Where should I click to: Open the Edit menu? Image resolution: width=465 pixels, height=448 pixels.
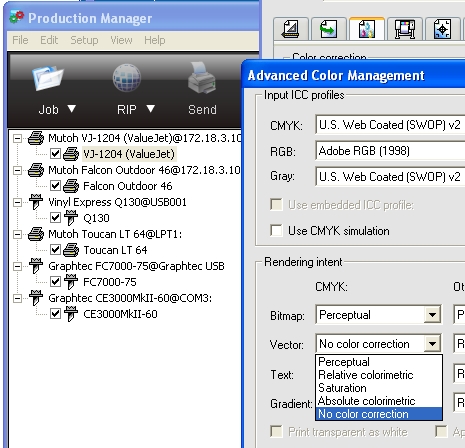(49, 40)
